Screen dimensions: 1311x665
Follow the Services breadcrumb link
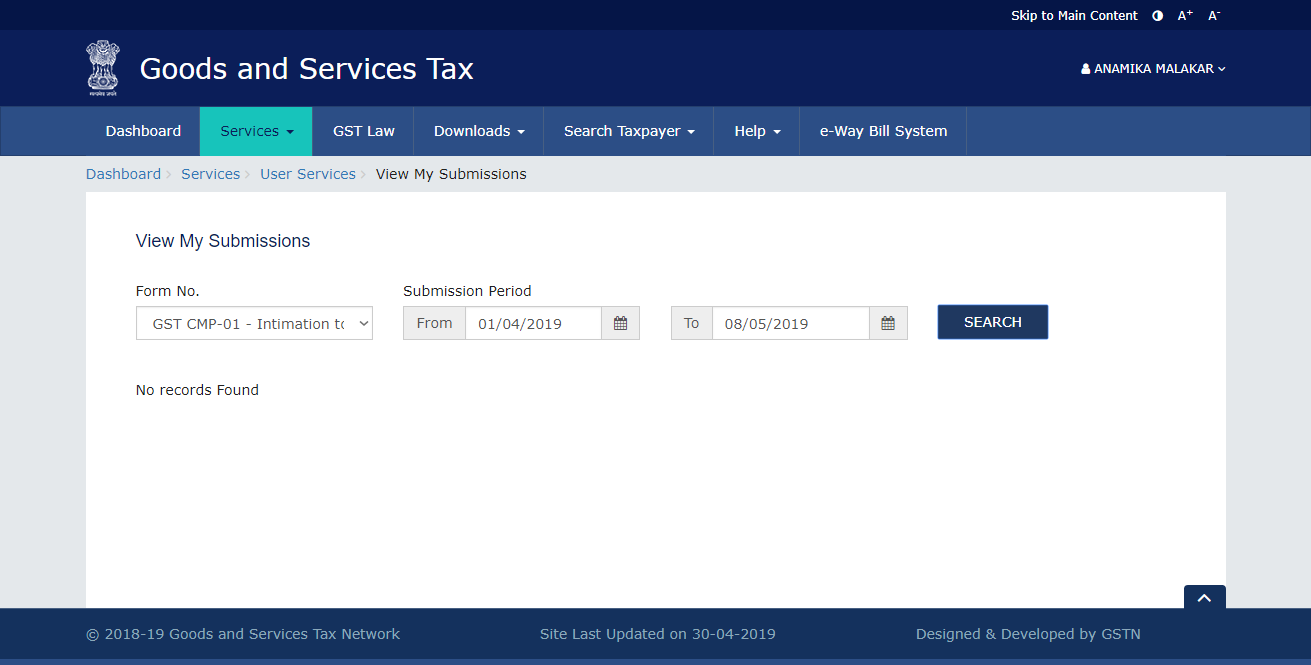point(210,174)
